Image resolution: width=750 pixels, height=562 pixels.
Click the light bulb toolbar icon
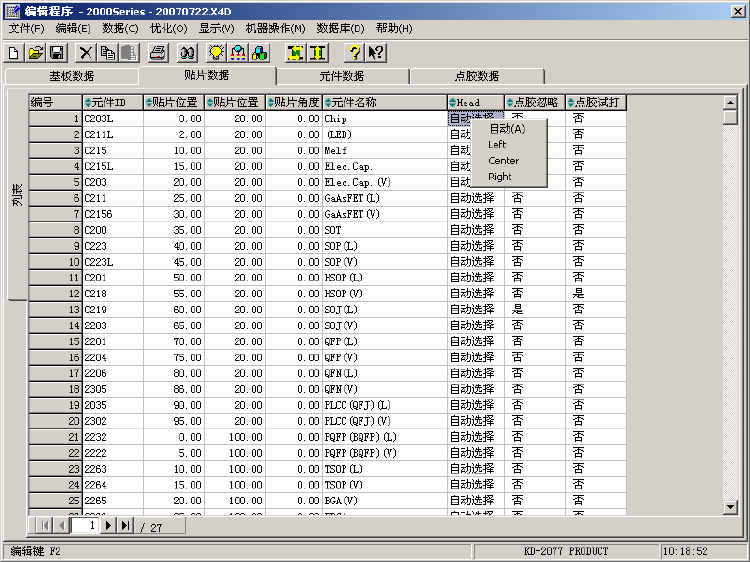point(216,52)
